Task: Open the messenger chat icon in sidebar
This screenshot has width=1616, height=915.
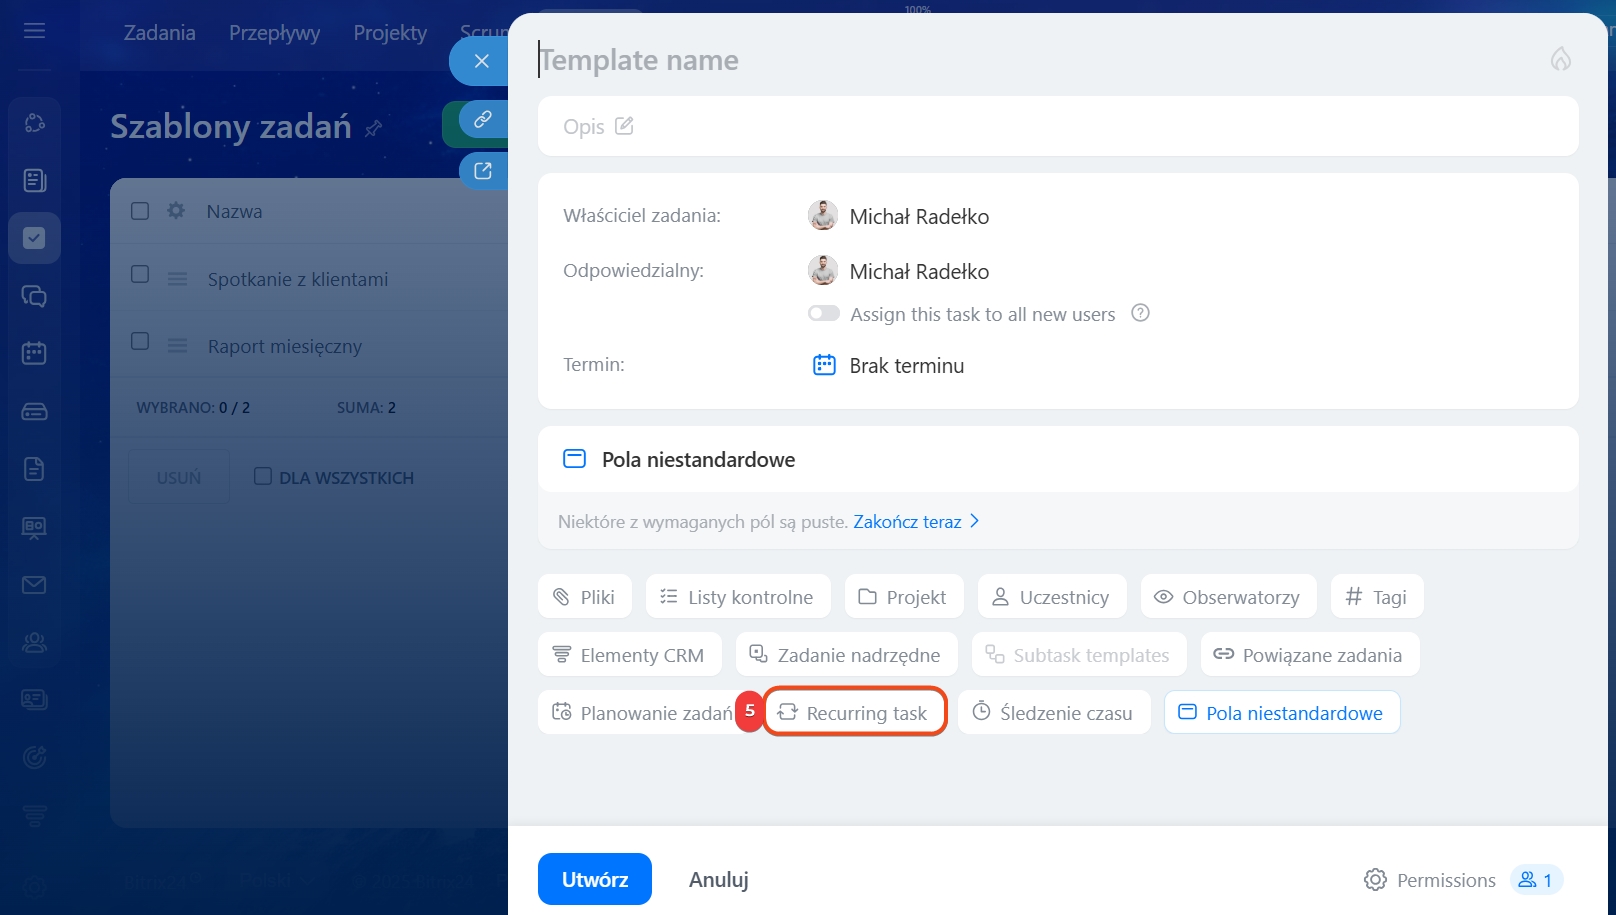Action: click(35, 296)
